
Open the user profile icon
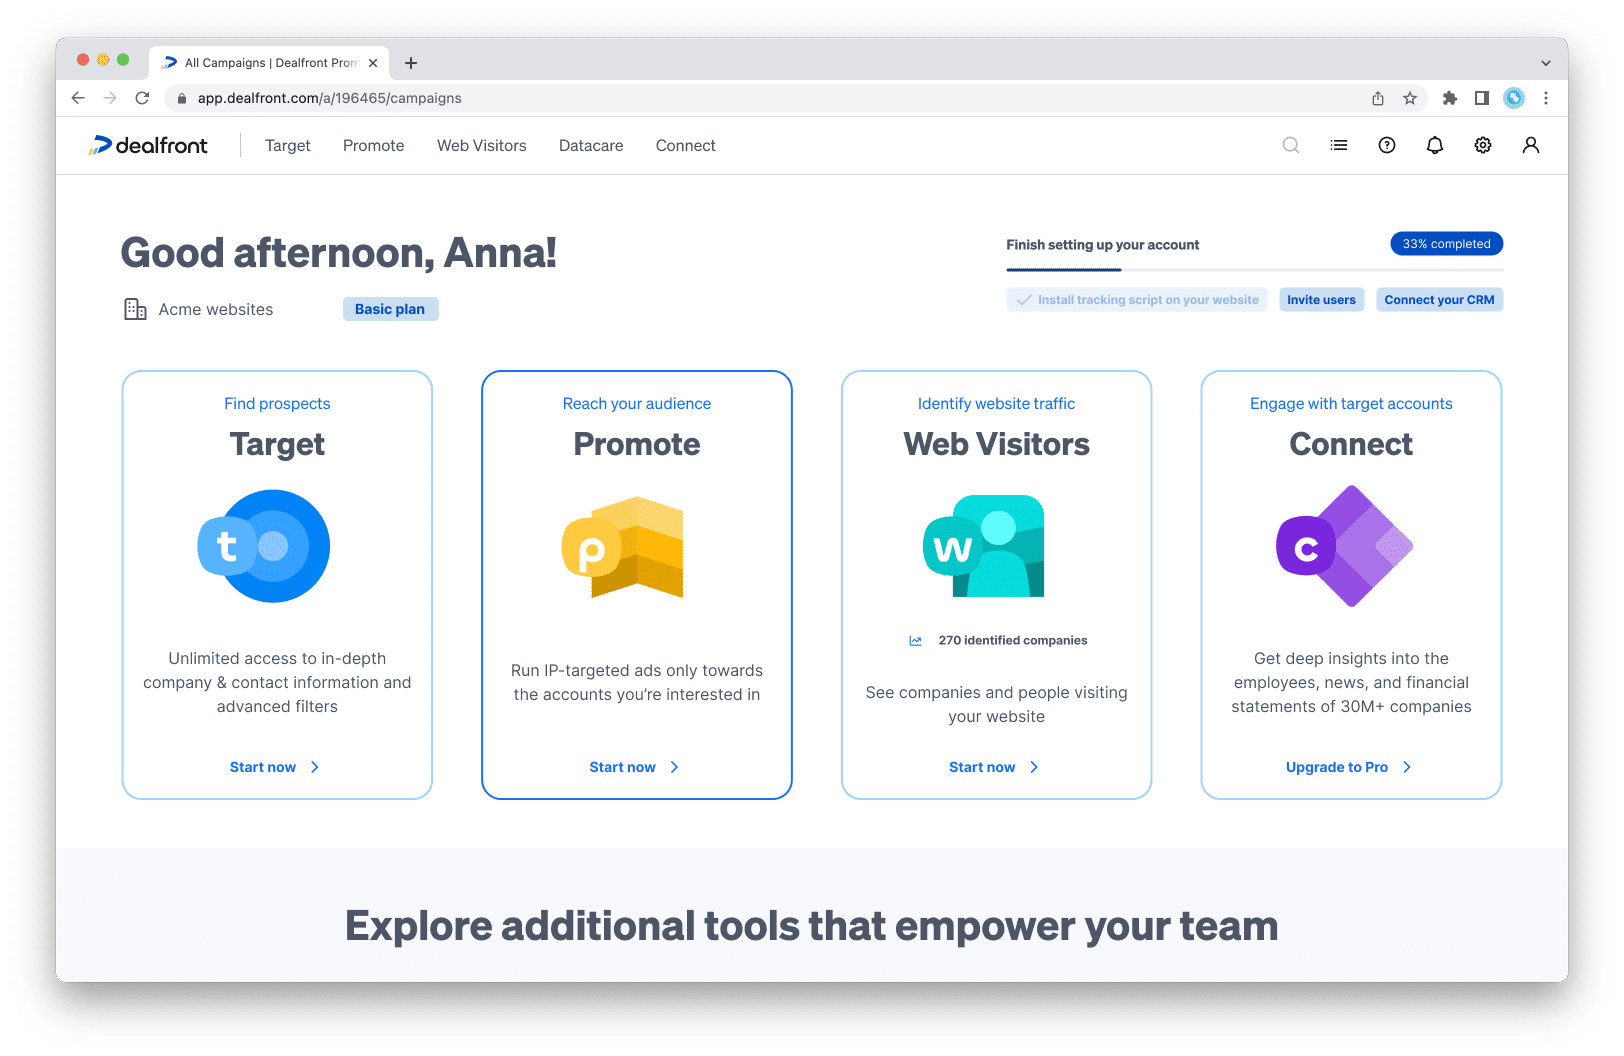pyautogui.click(x=1531, y=145)
